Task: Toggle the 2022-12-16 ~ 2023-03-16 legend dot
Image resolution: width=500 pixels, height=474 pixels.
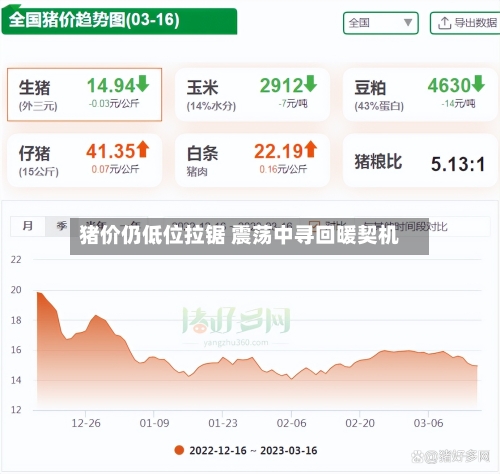Action: [x=179, y=450]
